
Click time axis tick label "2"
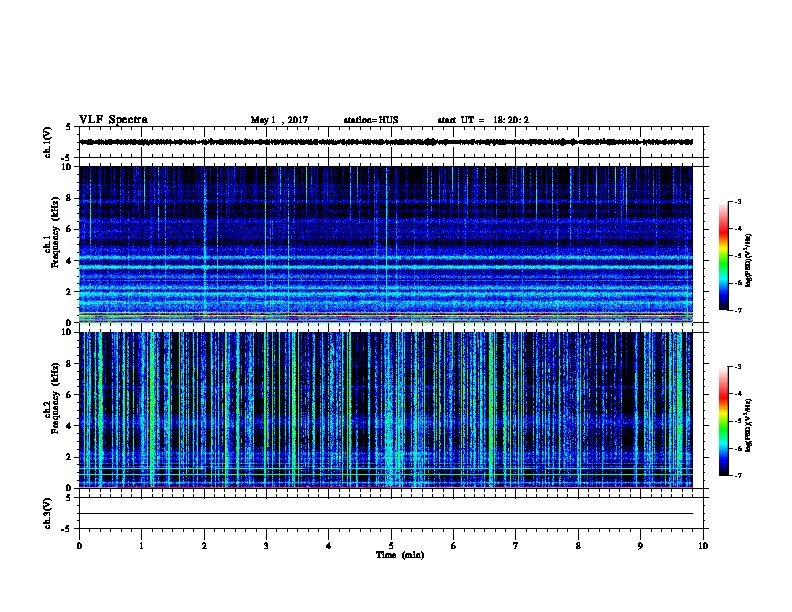point(204,546)
